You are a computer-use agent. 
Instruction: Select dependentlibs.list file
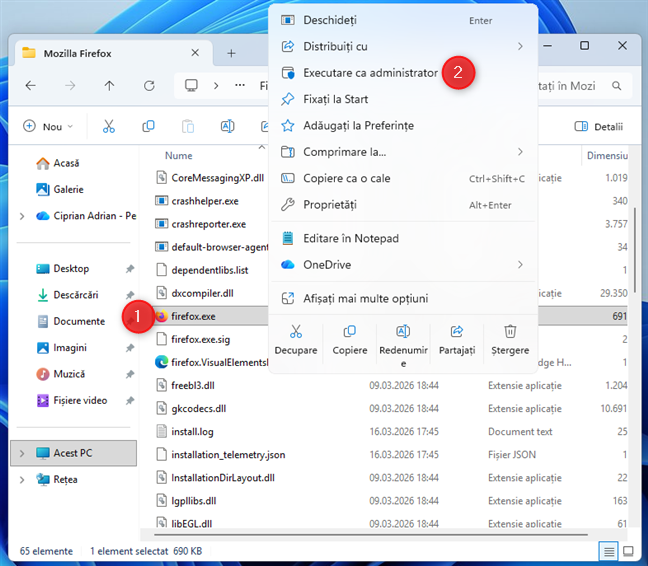202,270
